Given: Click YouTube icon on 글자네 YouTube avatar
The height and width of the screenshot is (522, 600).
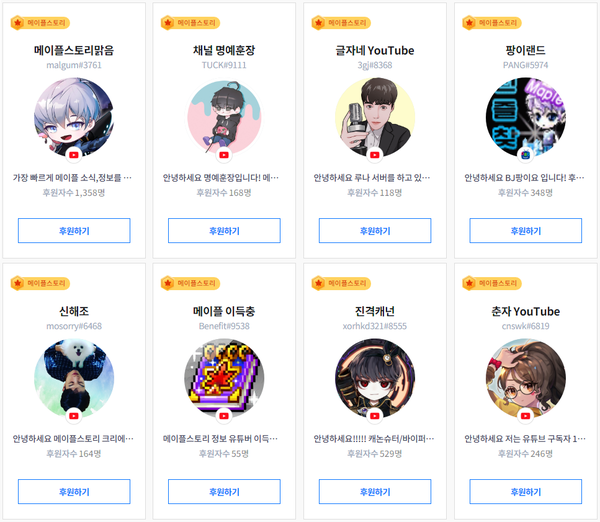Looking at the screenshot, I should 375,155.
